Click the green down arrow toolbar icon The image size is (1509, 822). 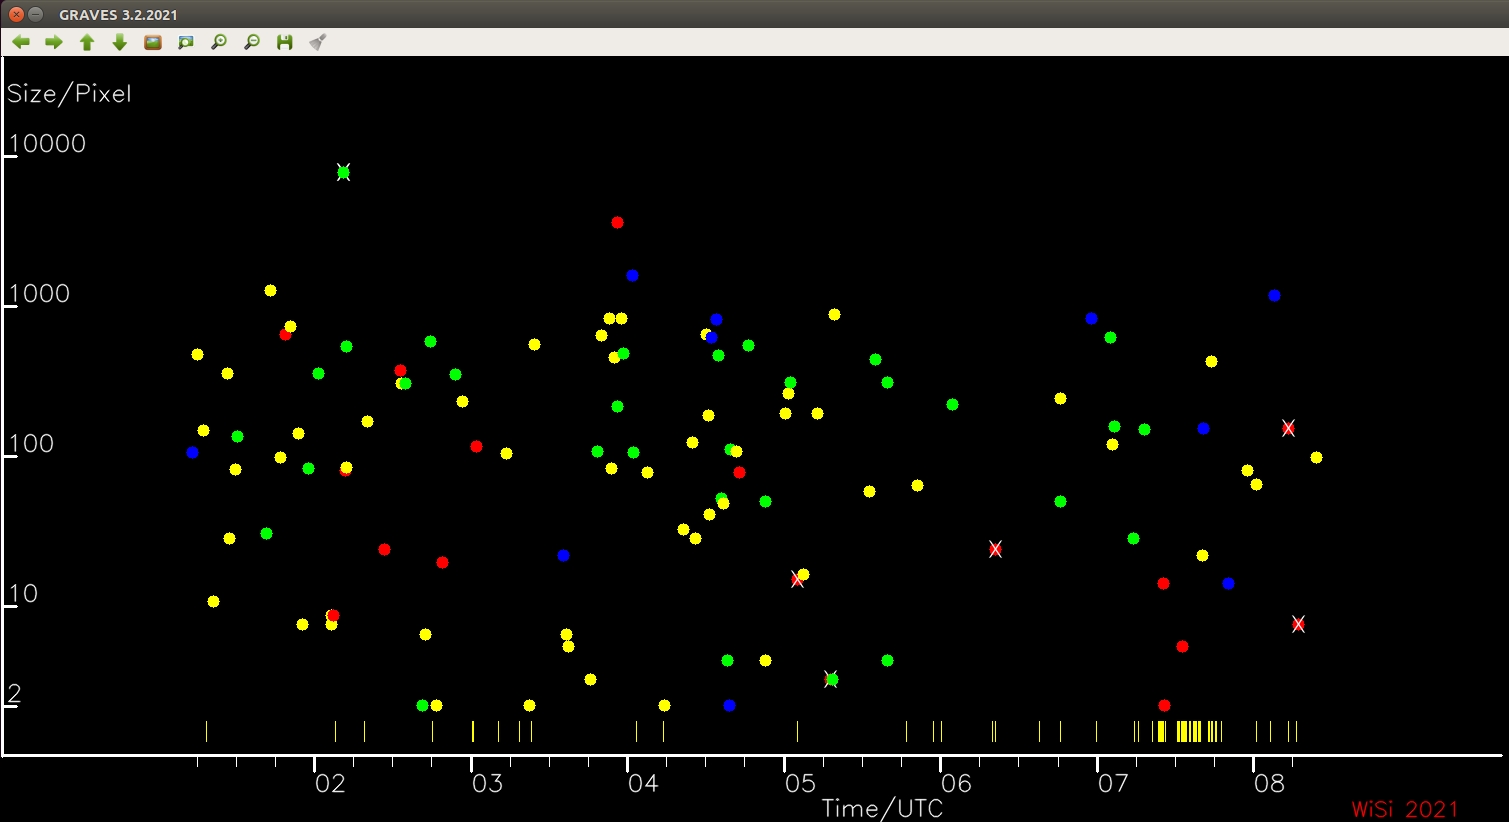(x=120, y=42)
